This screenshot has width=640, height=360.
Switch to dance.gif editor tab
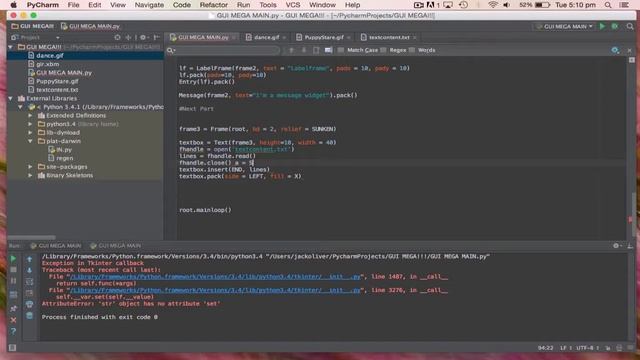(266, 37)
